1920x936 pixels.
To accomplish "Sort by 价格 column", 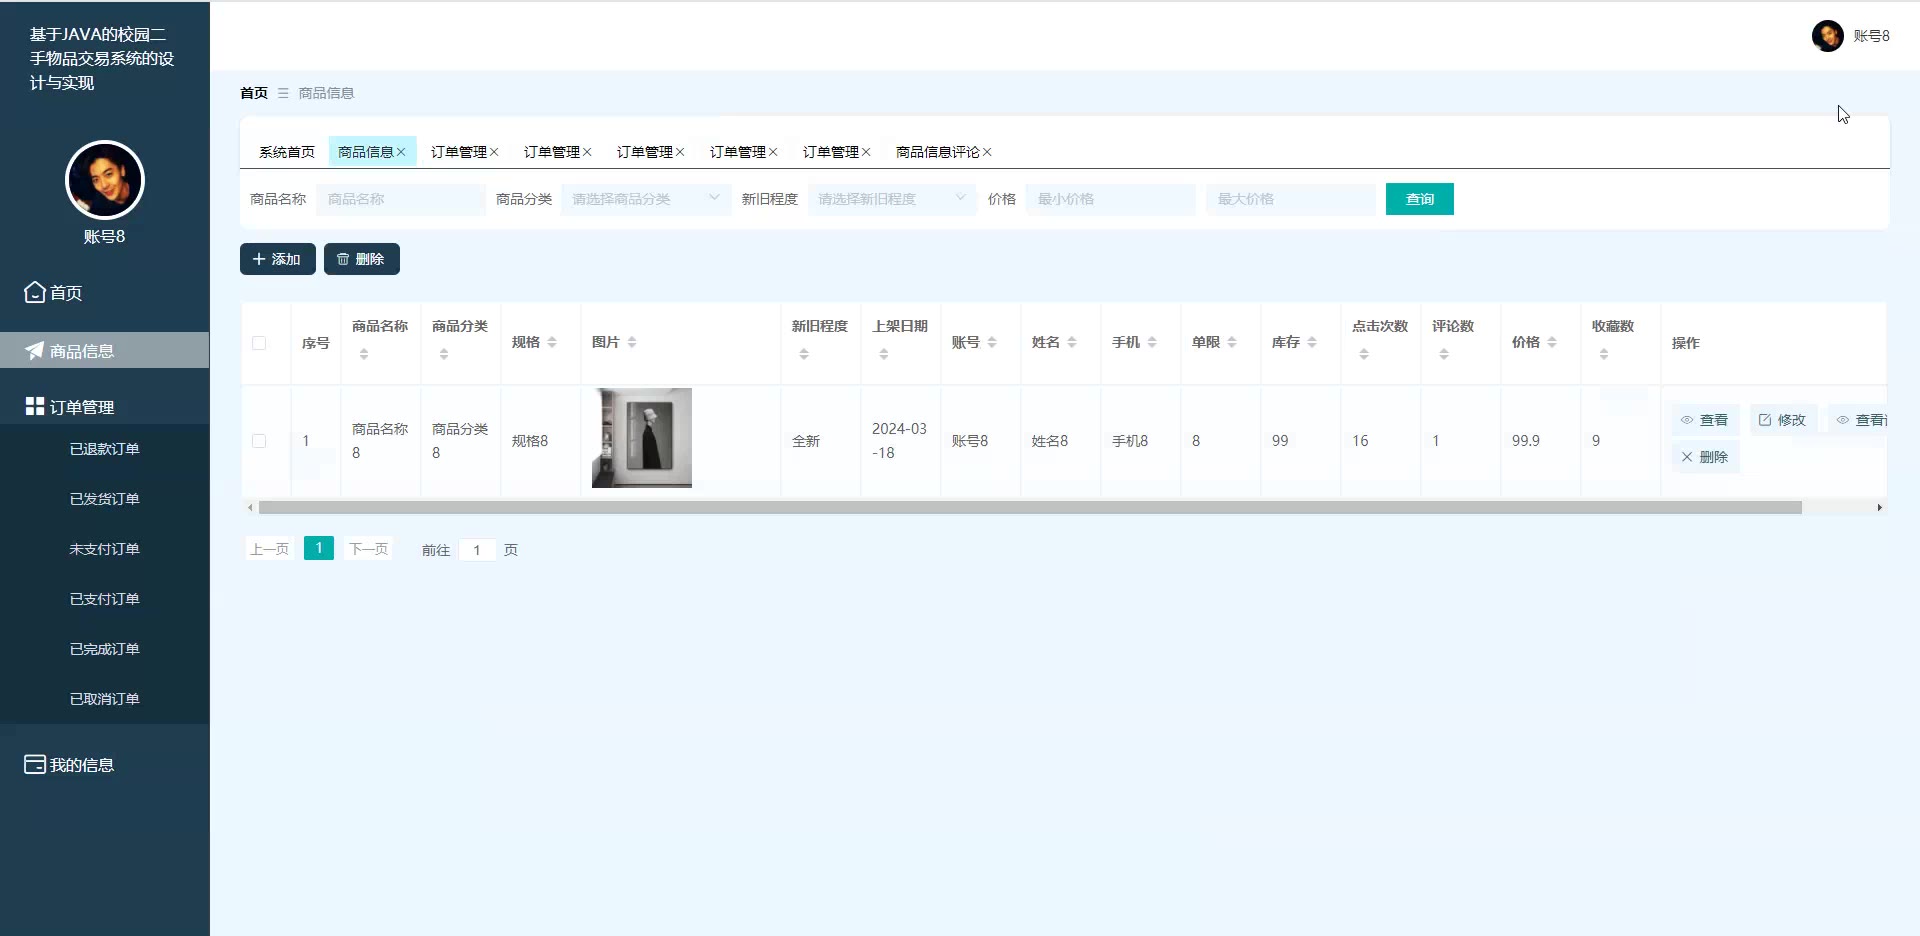I will tap(1552, 342).
